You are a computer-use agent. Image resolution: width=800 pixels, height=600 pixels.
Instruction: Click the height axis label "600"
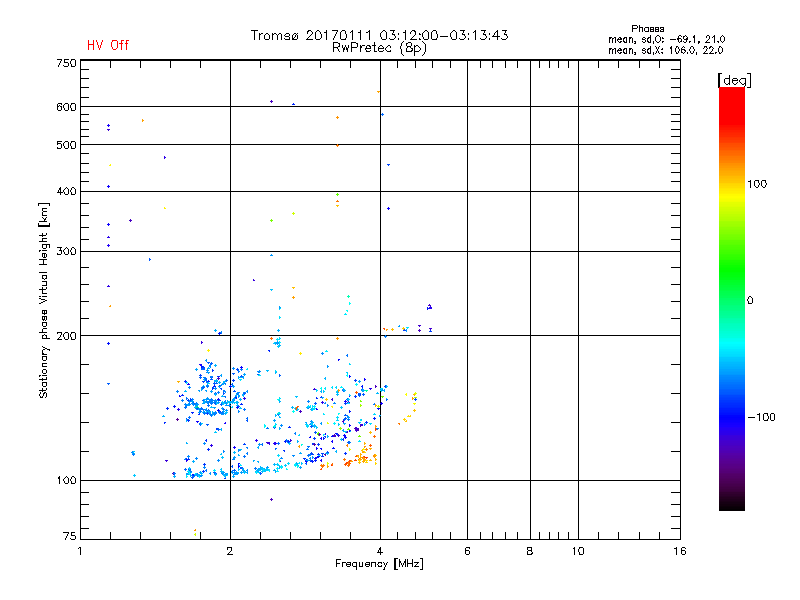[66, 107]
